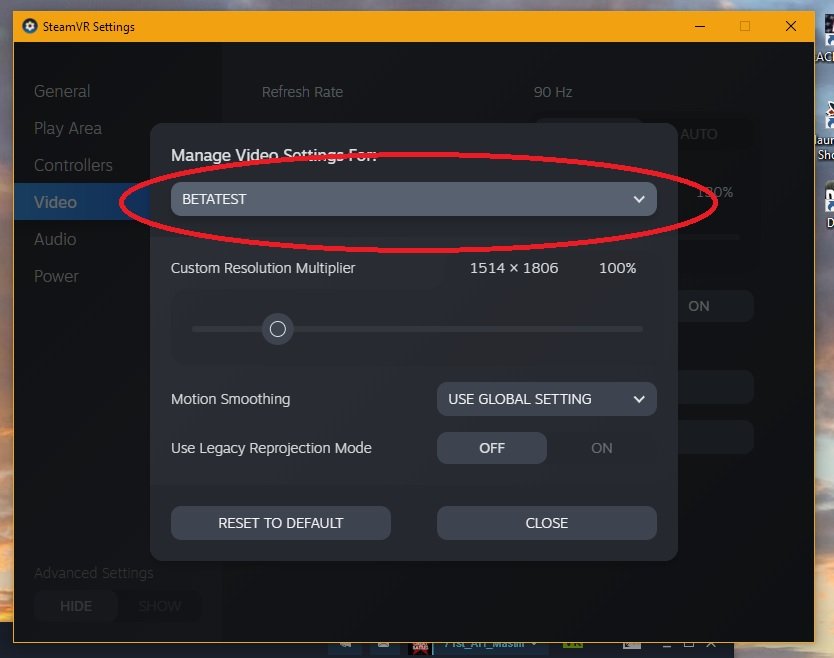The height and width of the screenshot is (658, 834).
Task: Click the Motion Smoothing label
Action: tap(230, 399)
